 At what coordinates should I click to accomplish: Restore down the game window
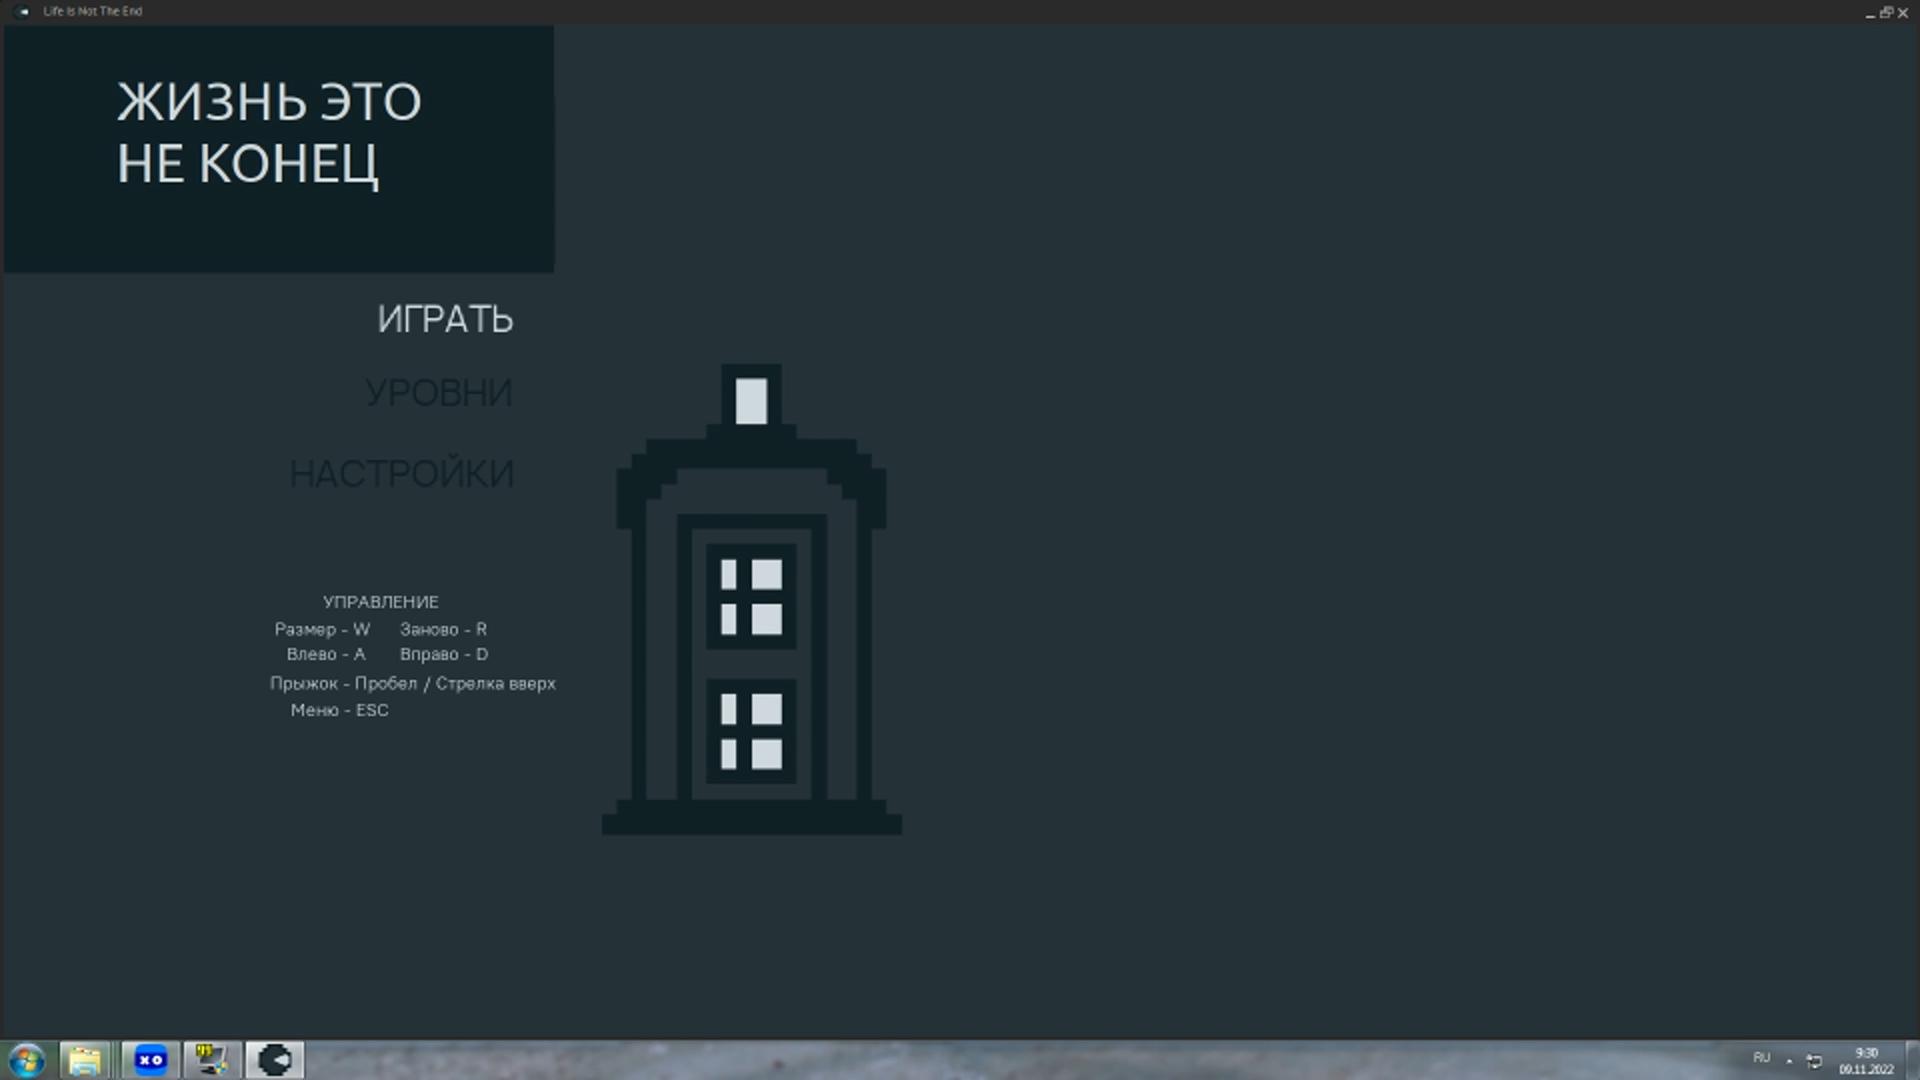pyautogui.click(x=1886, y=13)
